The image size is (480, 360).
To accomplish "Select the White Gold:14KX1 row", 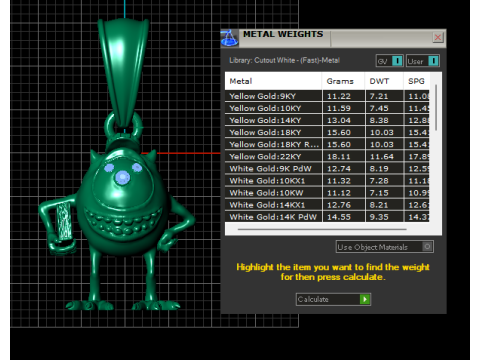I will click(327, 205).
